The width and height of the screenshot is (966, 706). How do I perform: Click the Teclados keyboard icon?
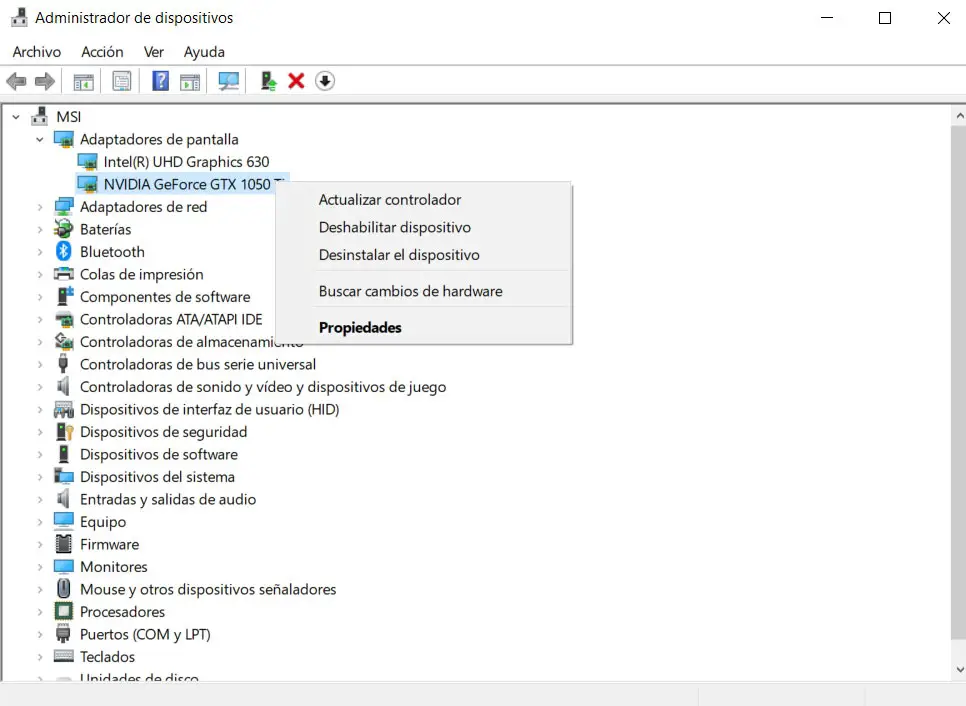coord(63,656)
